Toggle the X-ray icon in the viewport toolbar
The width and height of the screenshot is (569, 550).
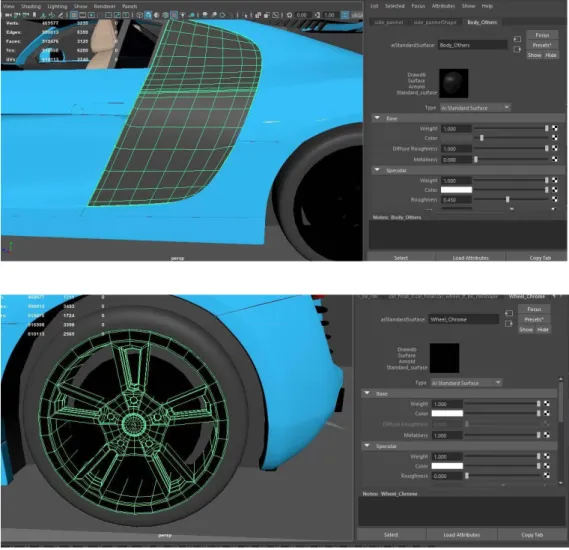pyautogui.click(x=258, y=15)
